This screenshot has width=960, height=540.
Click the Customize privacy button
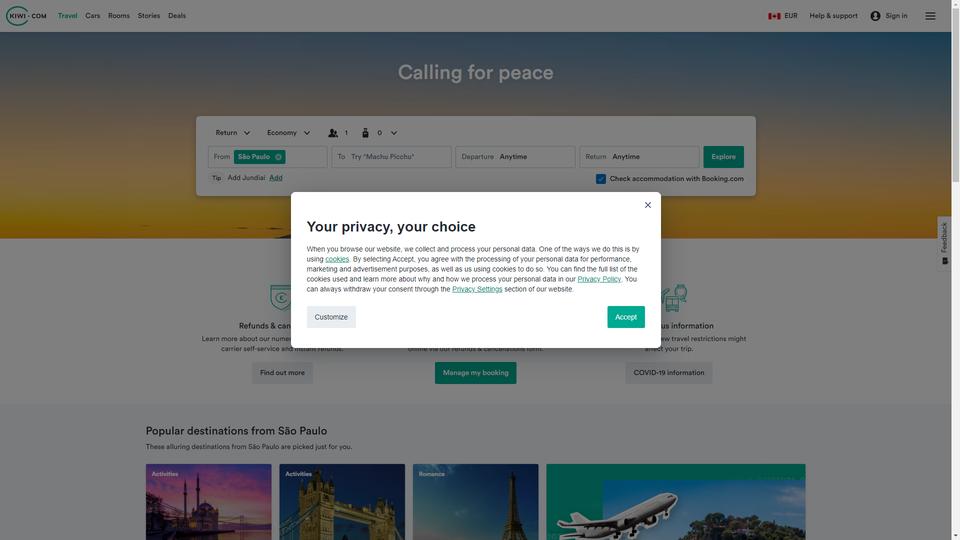pos(331,317)
